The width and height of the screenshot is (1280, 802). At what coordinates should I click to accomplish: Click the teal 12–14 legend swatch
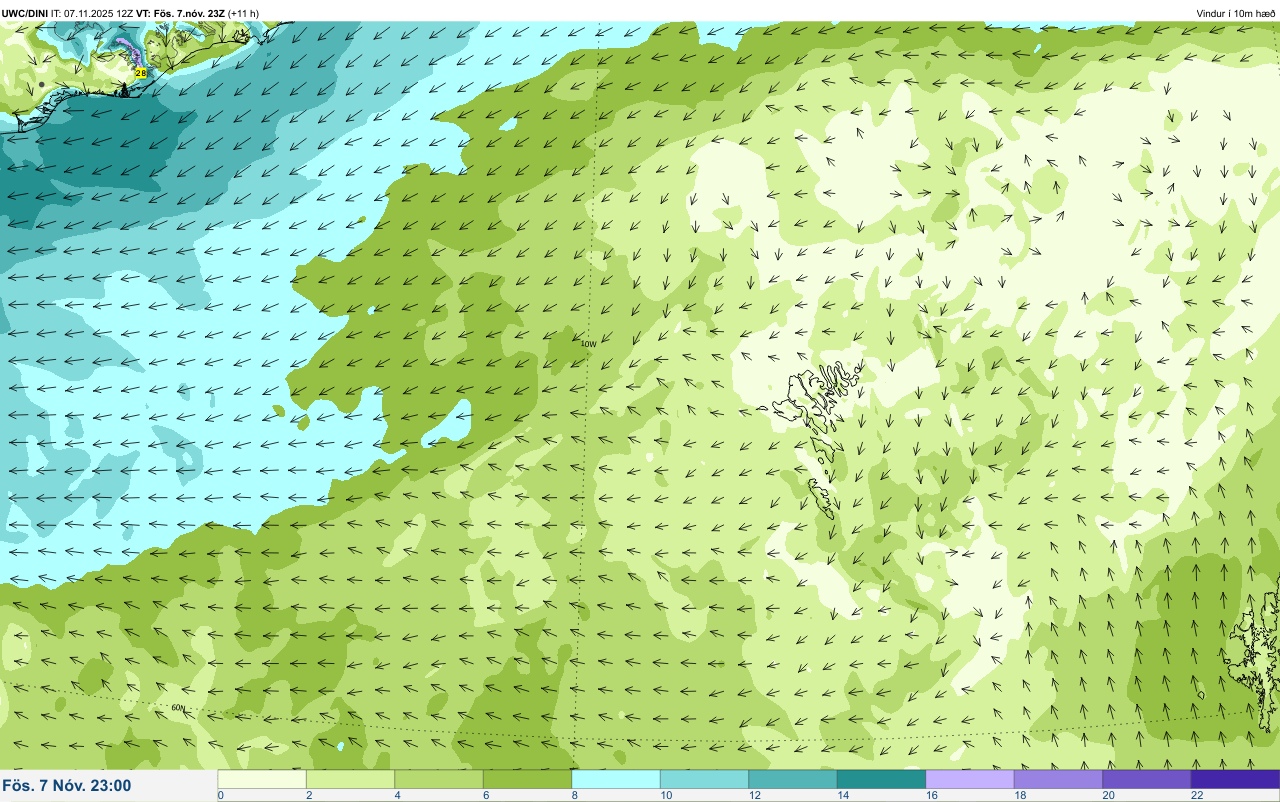coord(793,779)
